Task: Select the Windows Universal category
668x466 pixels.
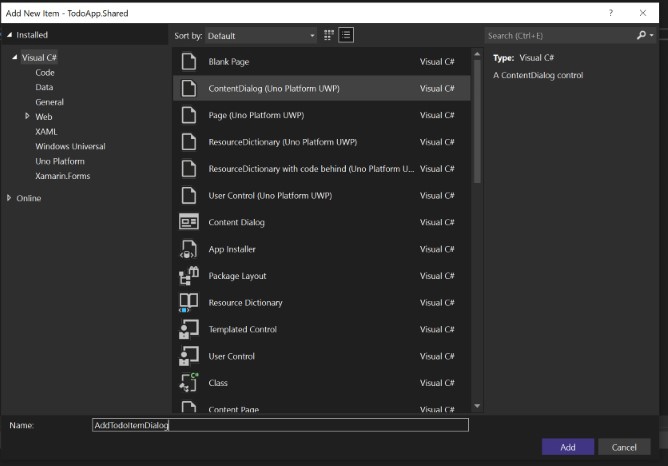Action: [70, 146]
